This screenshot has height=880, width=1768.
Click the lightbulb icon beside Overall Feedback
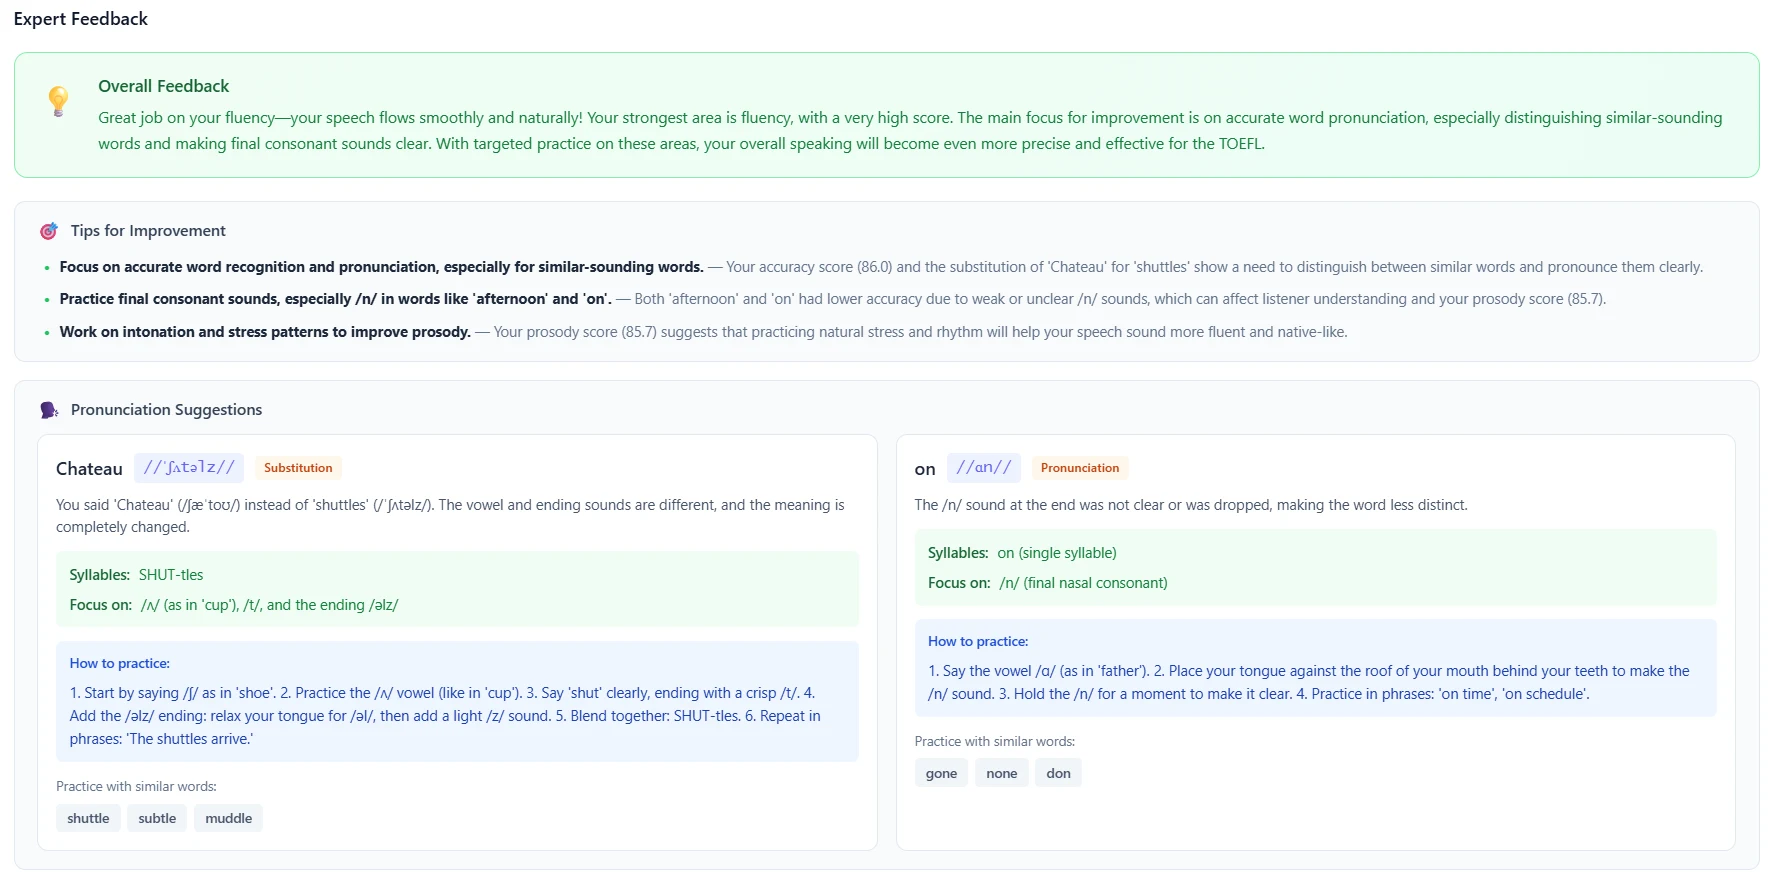58,101
